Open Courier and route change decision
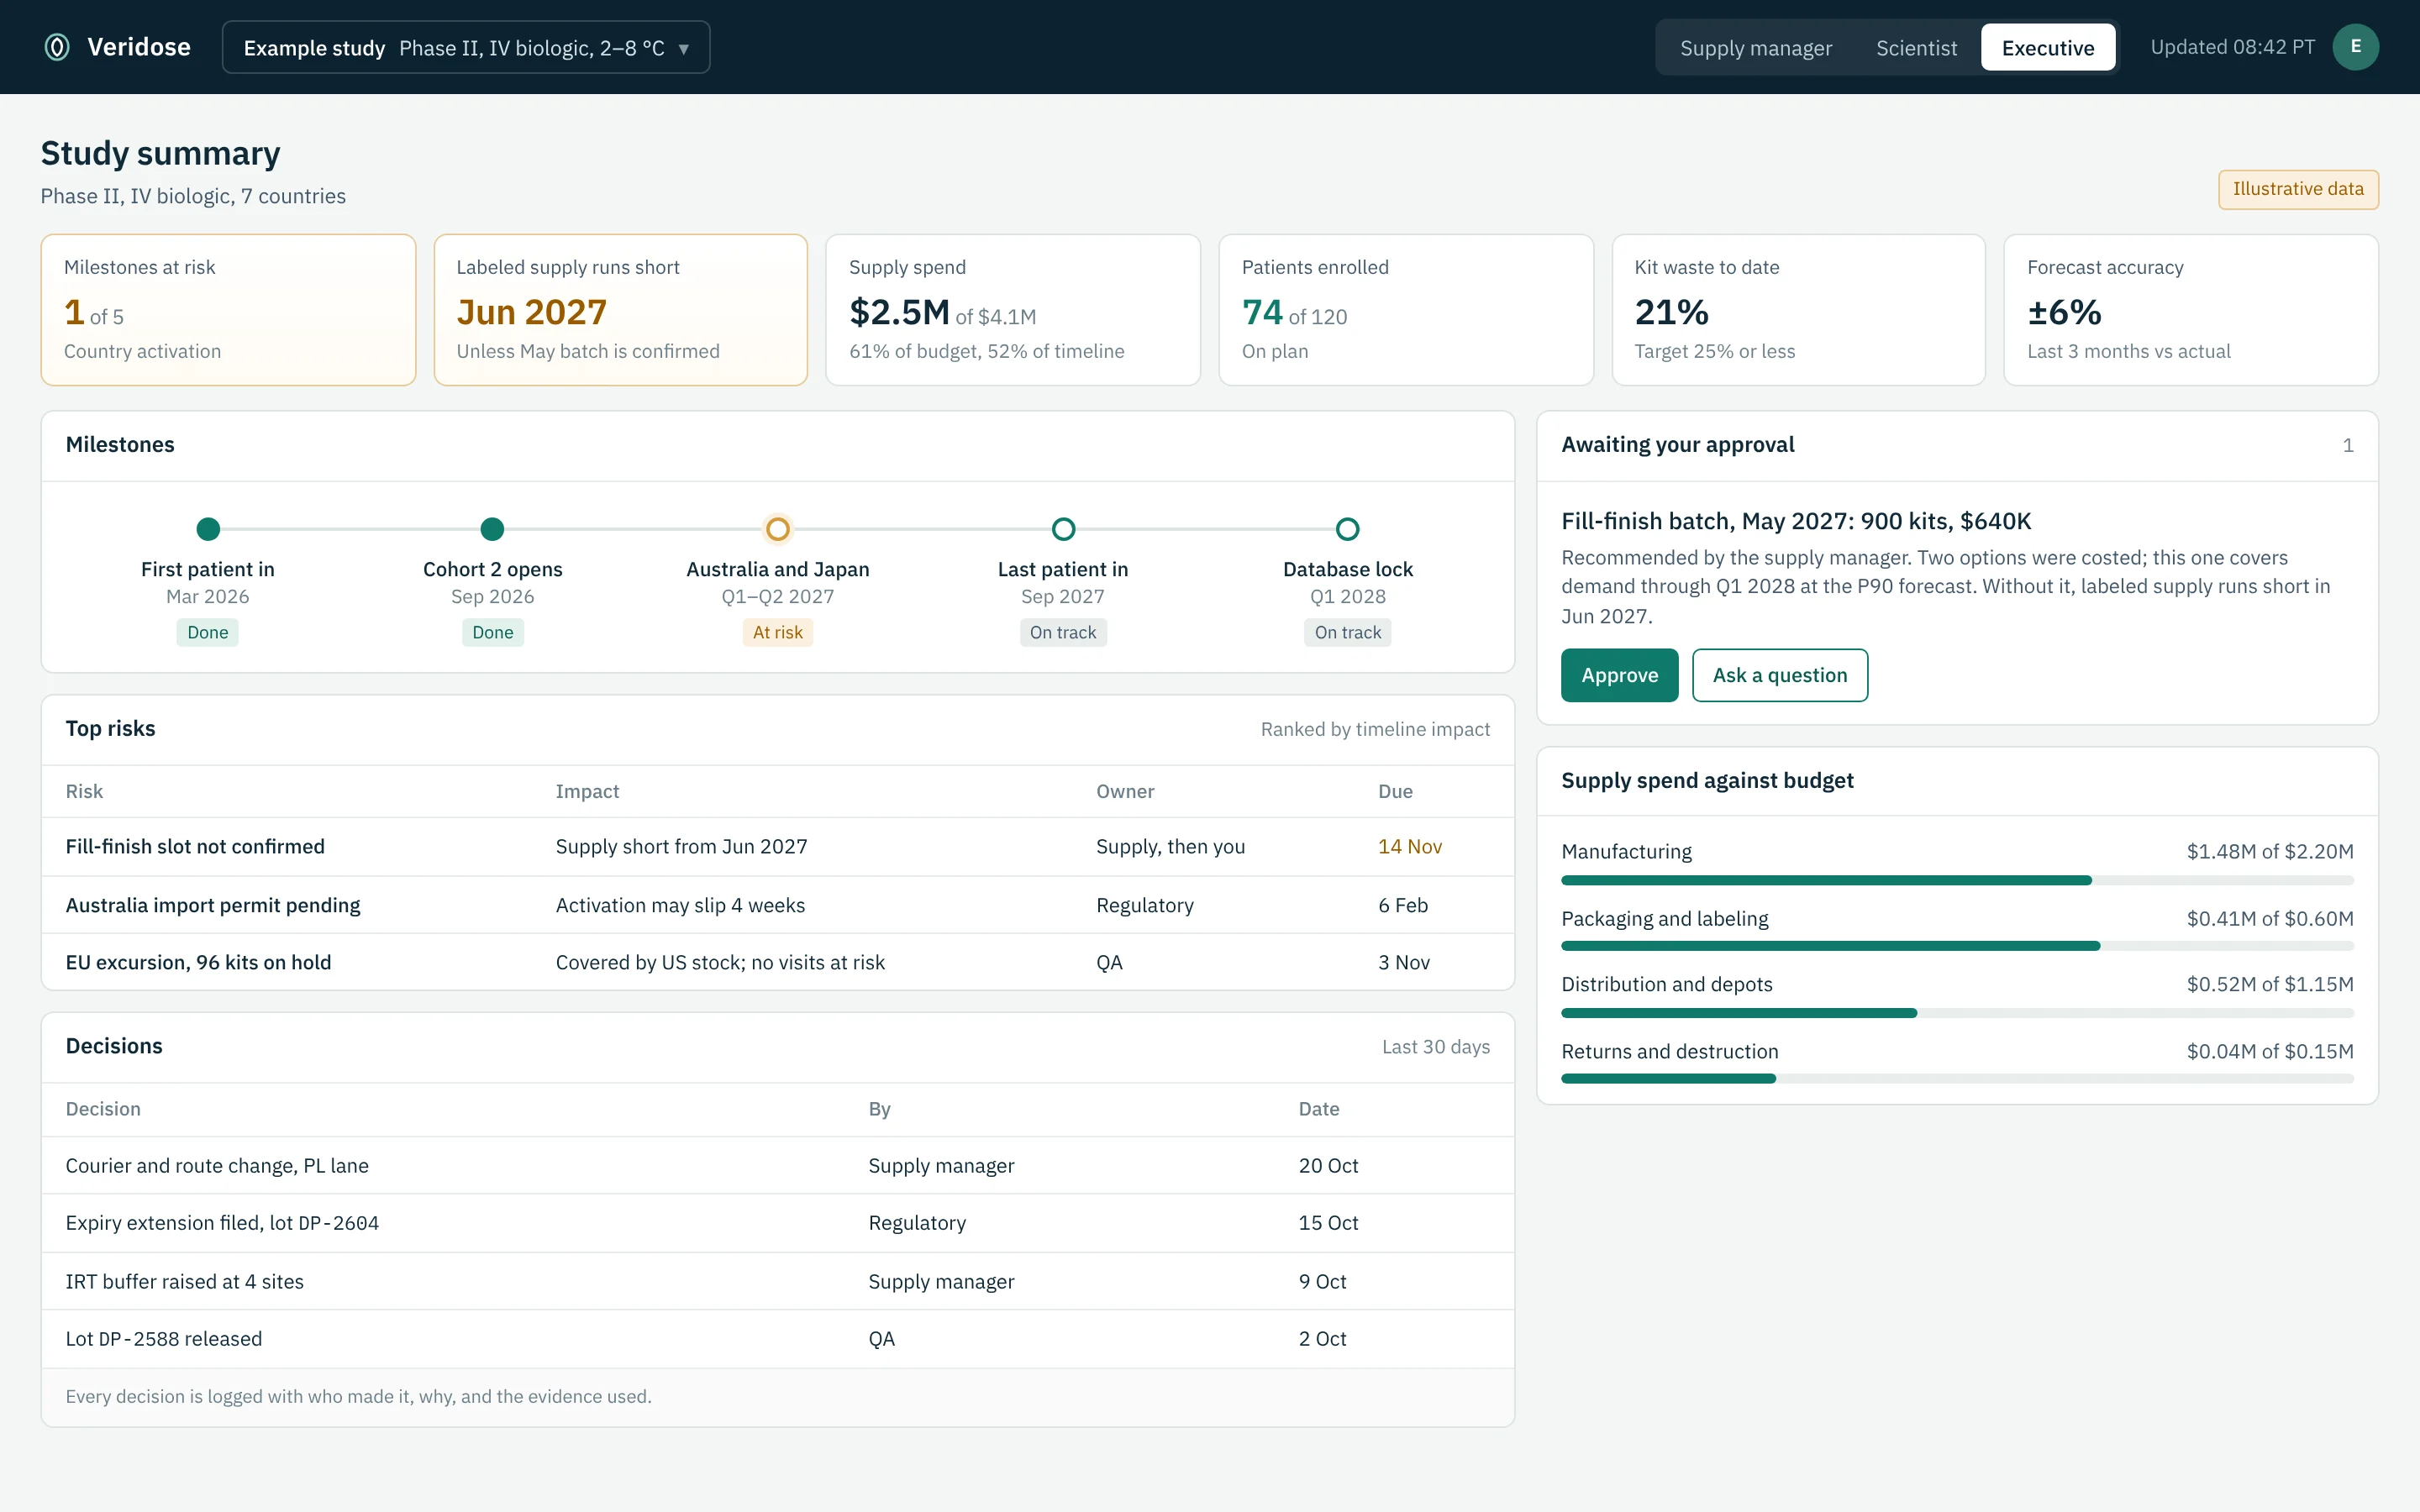This screenshot has width=2420, height=1512. coord(777,1165)
